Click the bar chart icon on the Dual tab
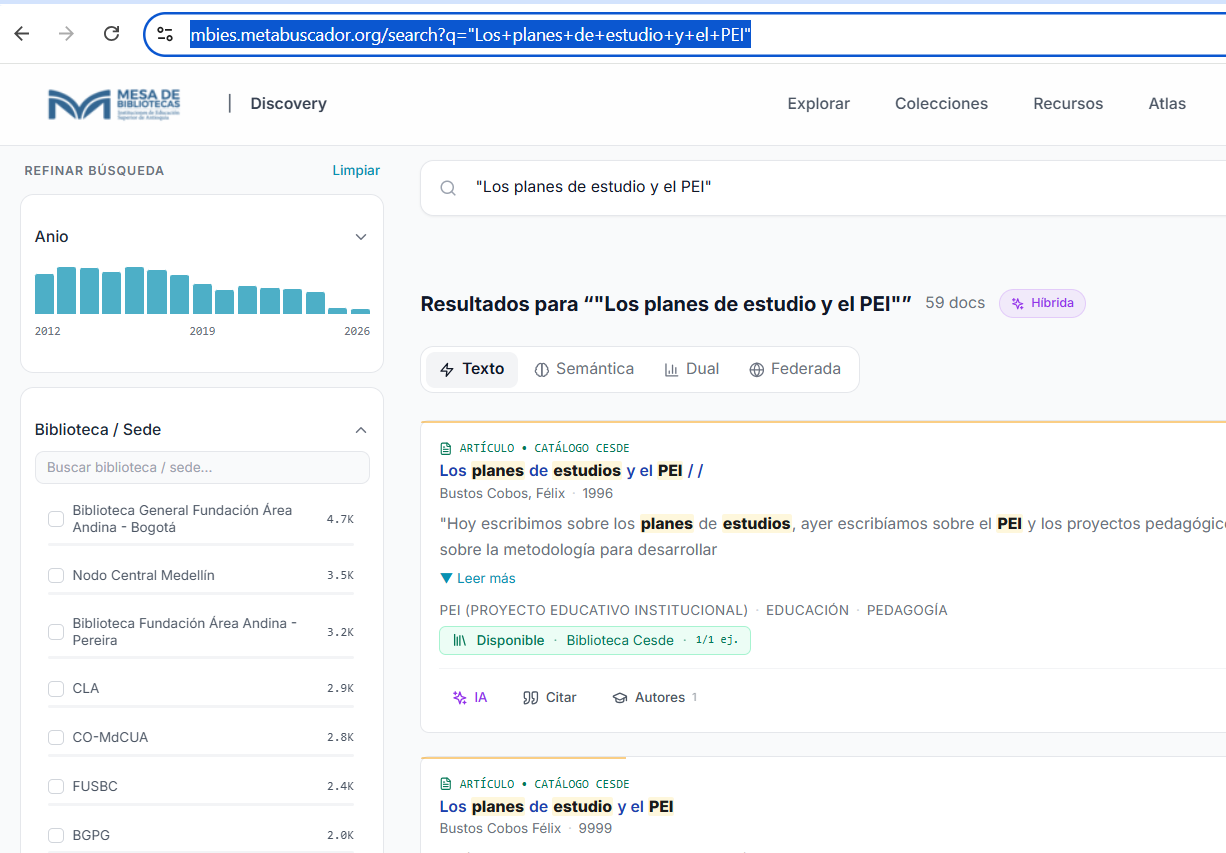The height and width of the screenshot is (853, 1226). pyautogui.click(x=671, y=370)
